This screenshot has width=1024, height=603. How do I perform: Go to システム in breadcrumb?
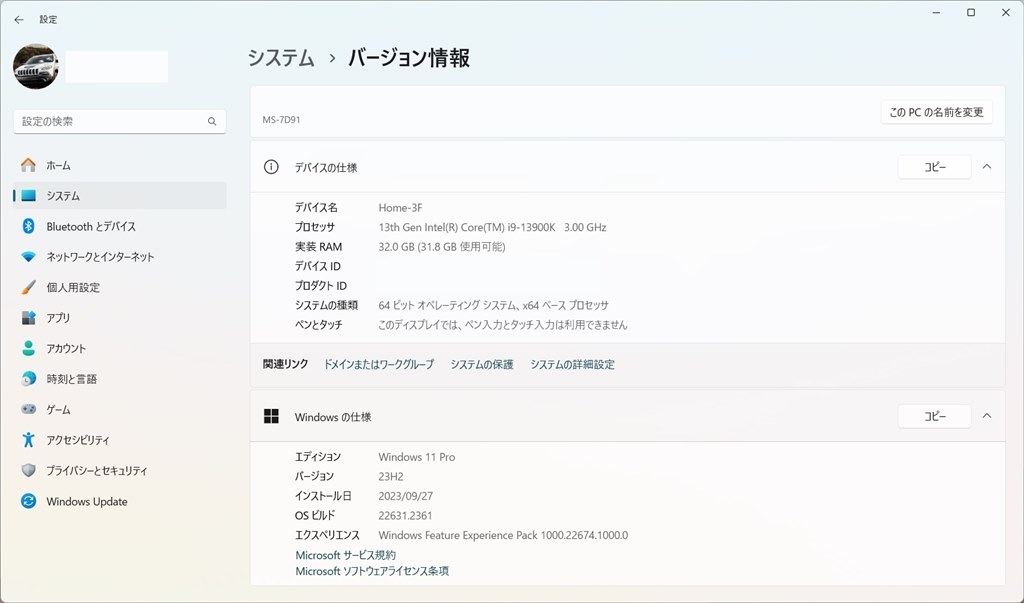[281, 58]
